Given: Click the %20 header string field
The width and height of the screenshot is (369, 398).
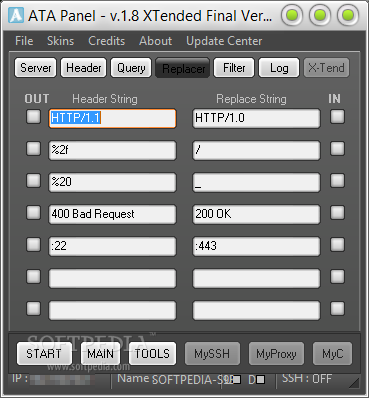Looking at the screenshot, I should coord(112,182).
